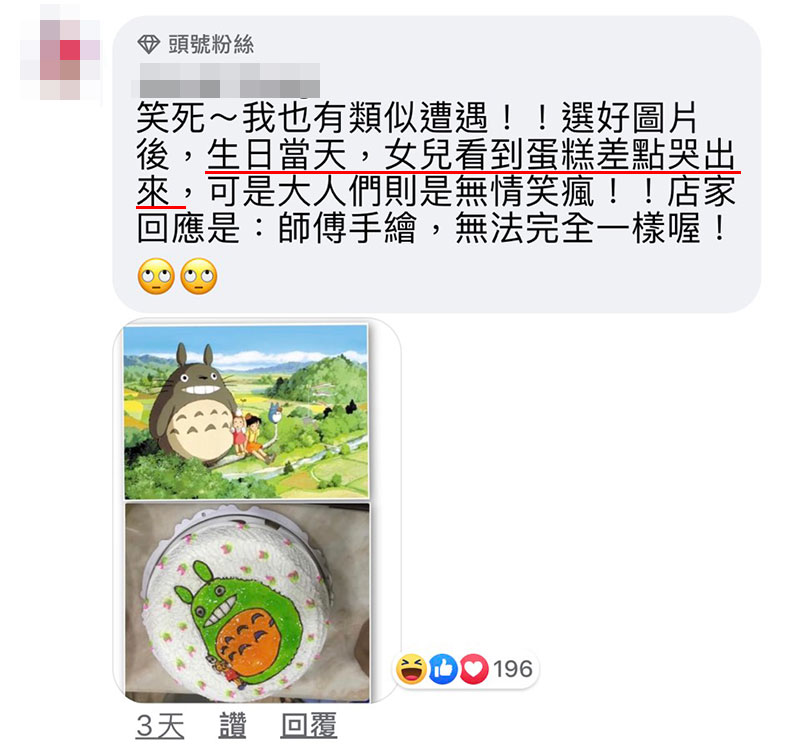
Task: Open the 196 reactions count
Action: click(x=513, y=669)
